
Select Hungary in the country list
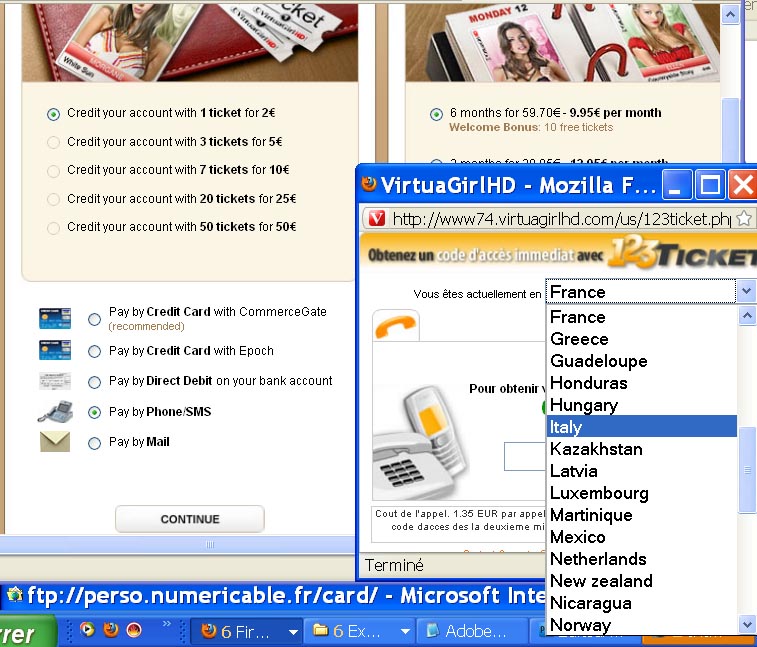[642, 405]
